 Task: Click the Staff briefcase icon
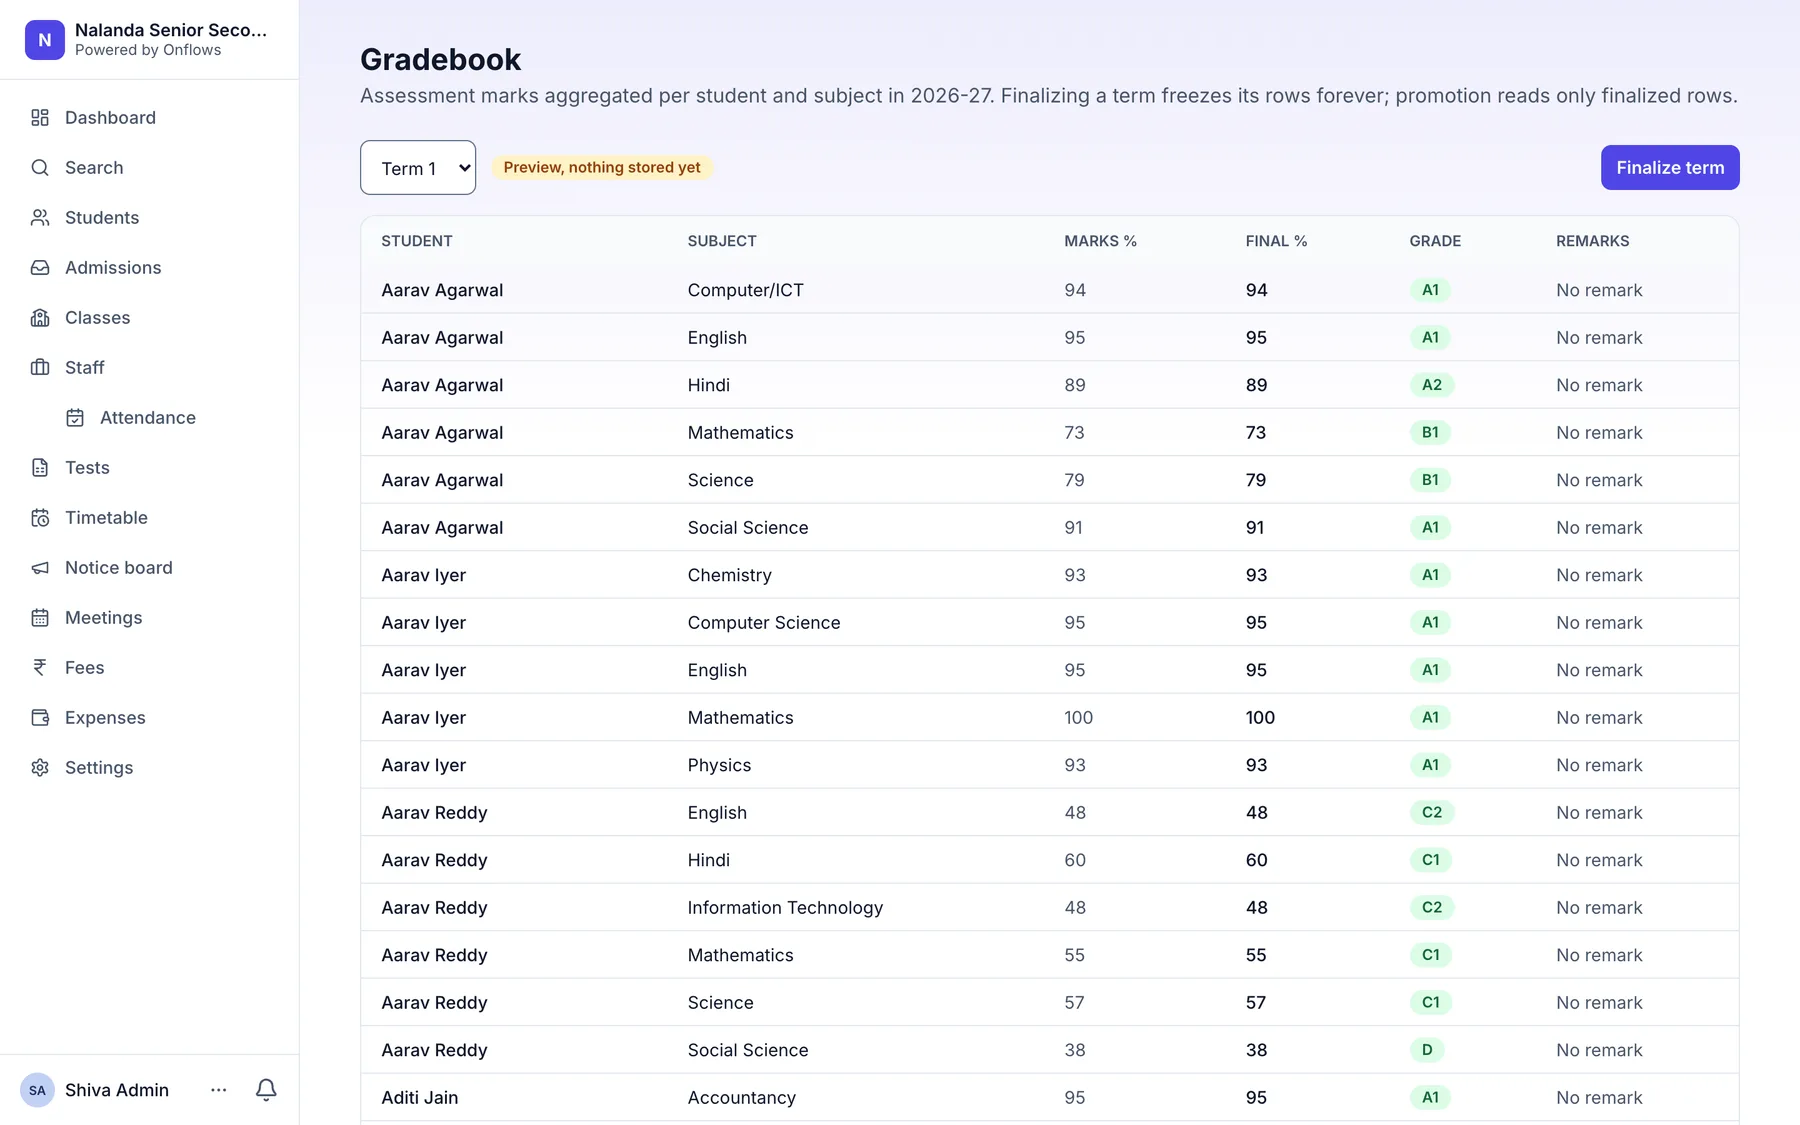[40, 368]
